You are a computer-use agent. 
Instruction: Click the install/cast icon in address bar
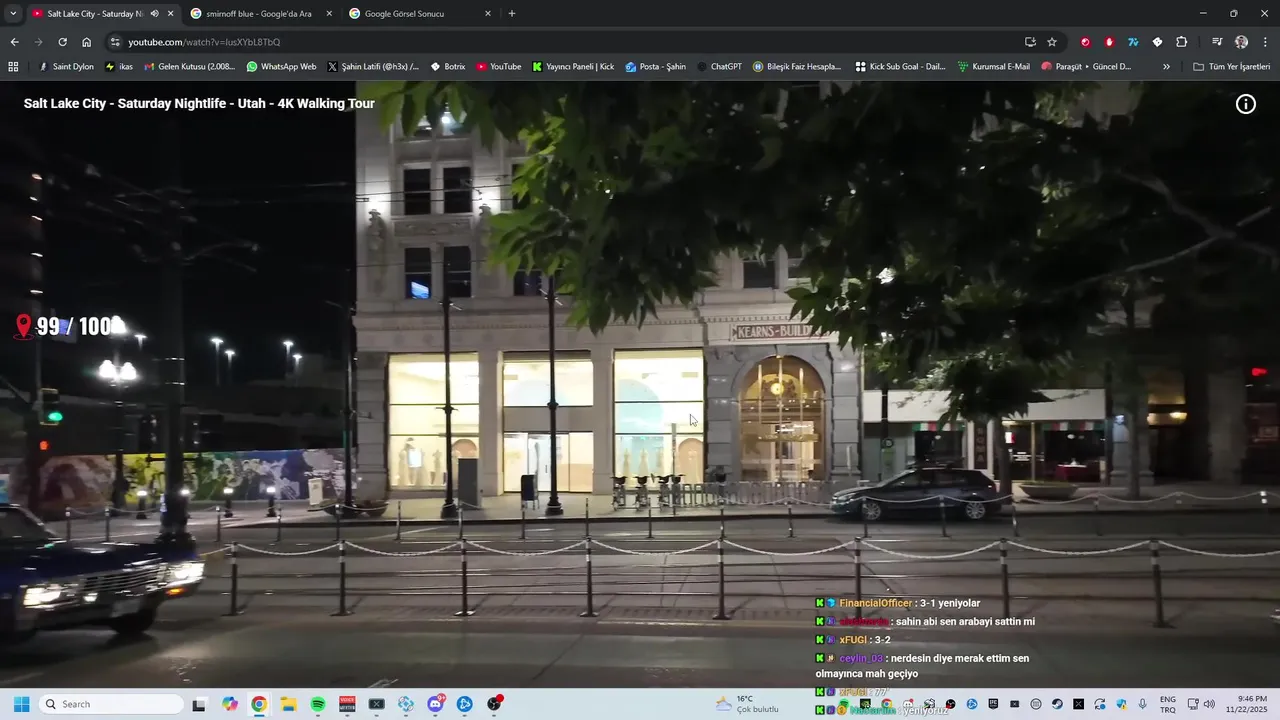coord(1030,42)
